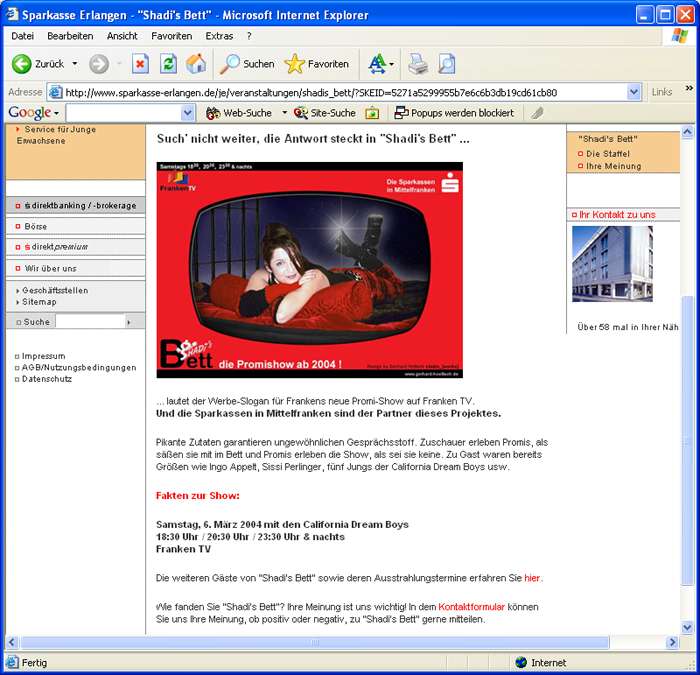This screenshot has width=700, height=675.
Task: Click the vertical scrollbar up arrow
Action: click(x=688, y=131)
